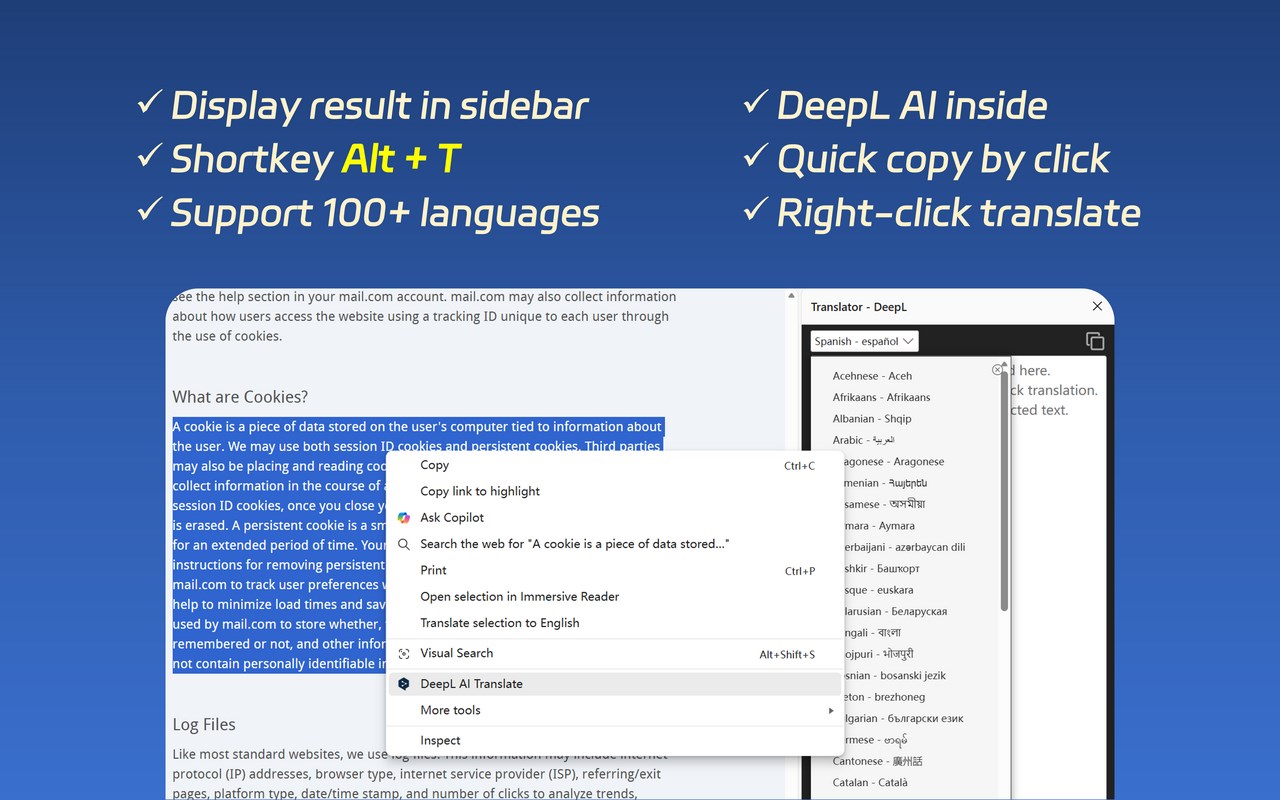
Task: Choose Print in the context menu
Action: pyautogui.click(x=433, y=570)
